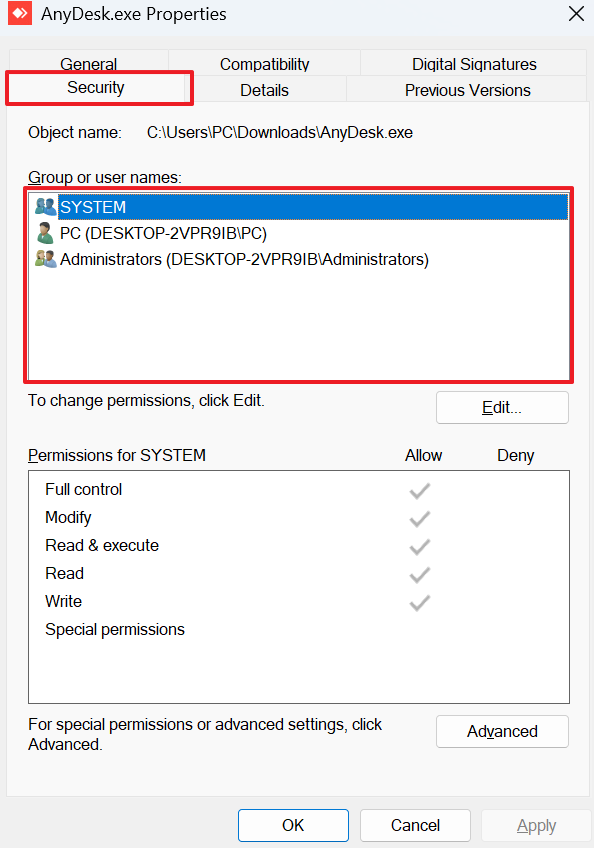The height and width of the screenshot is (848, 594).
Task: Click Apply to save changes
Action: (536, 825)
